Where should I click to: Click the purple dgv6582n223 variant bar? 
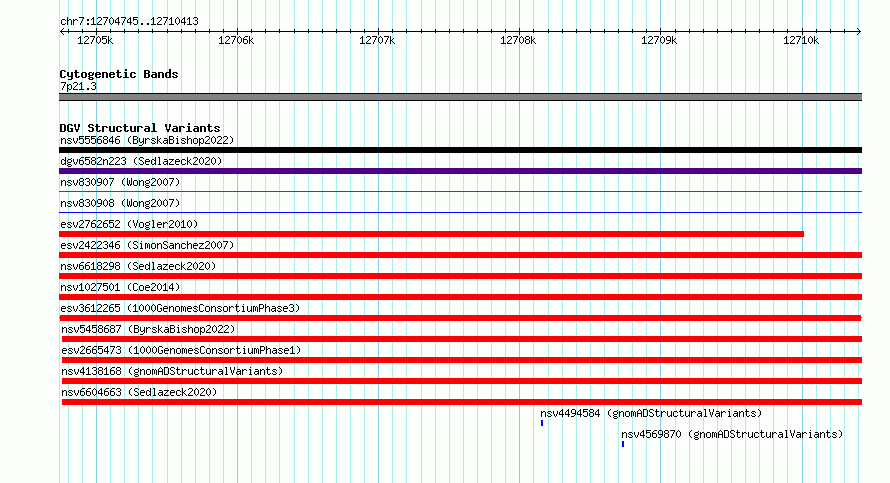point(460,171)
